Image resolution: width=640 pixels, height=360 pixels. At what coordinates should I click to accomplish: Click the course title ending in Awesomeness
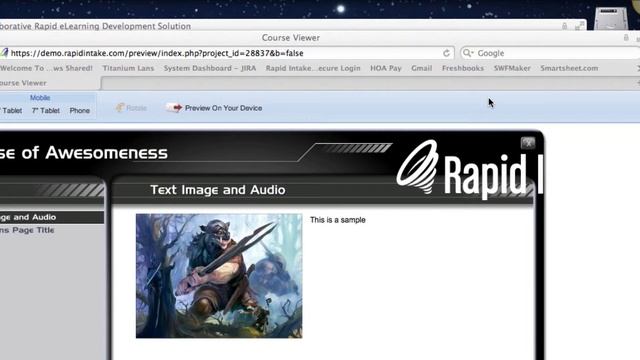(84, 153)
